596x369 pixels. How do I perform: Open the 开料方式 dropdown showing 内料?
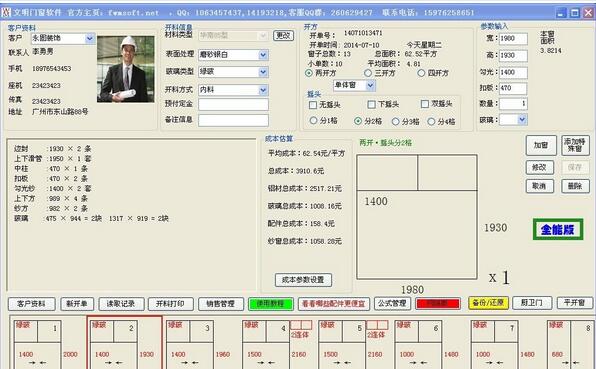tap(233, 90)
